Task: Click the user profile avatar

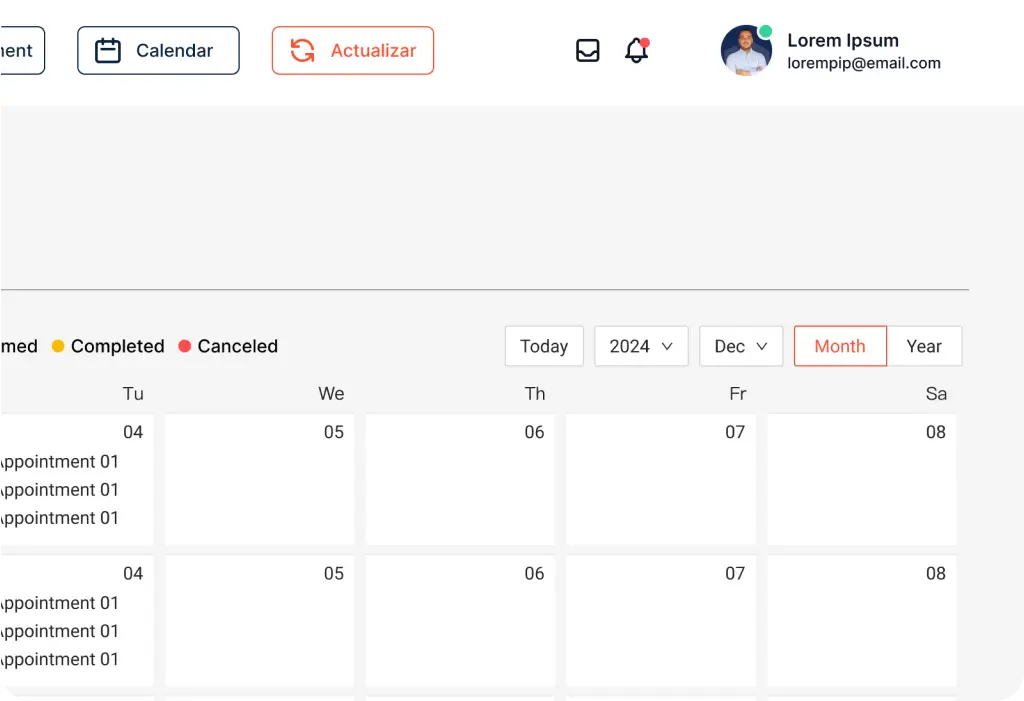Action: (x=746, y=50)
